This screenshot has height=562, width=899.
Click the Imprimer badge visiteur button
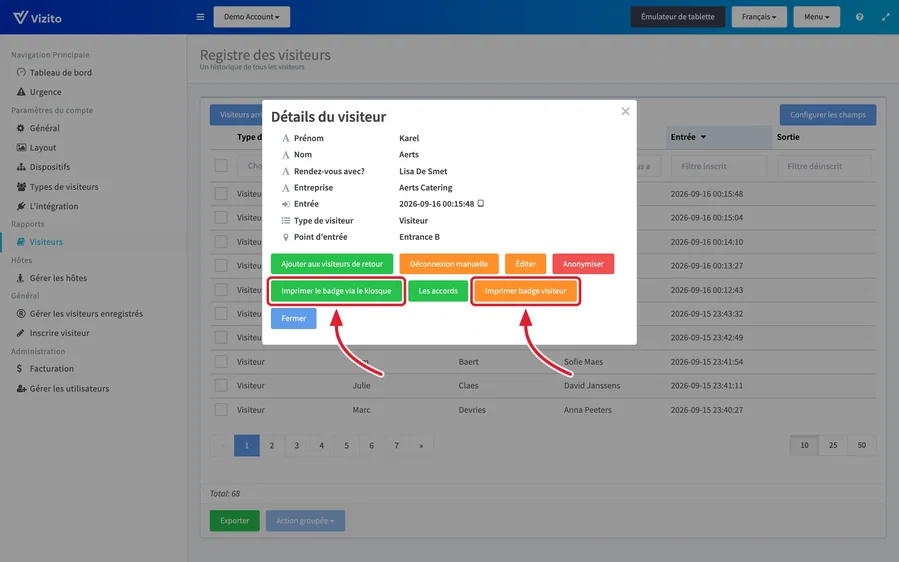click(525, 291)
